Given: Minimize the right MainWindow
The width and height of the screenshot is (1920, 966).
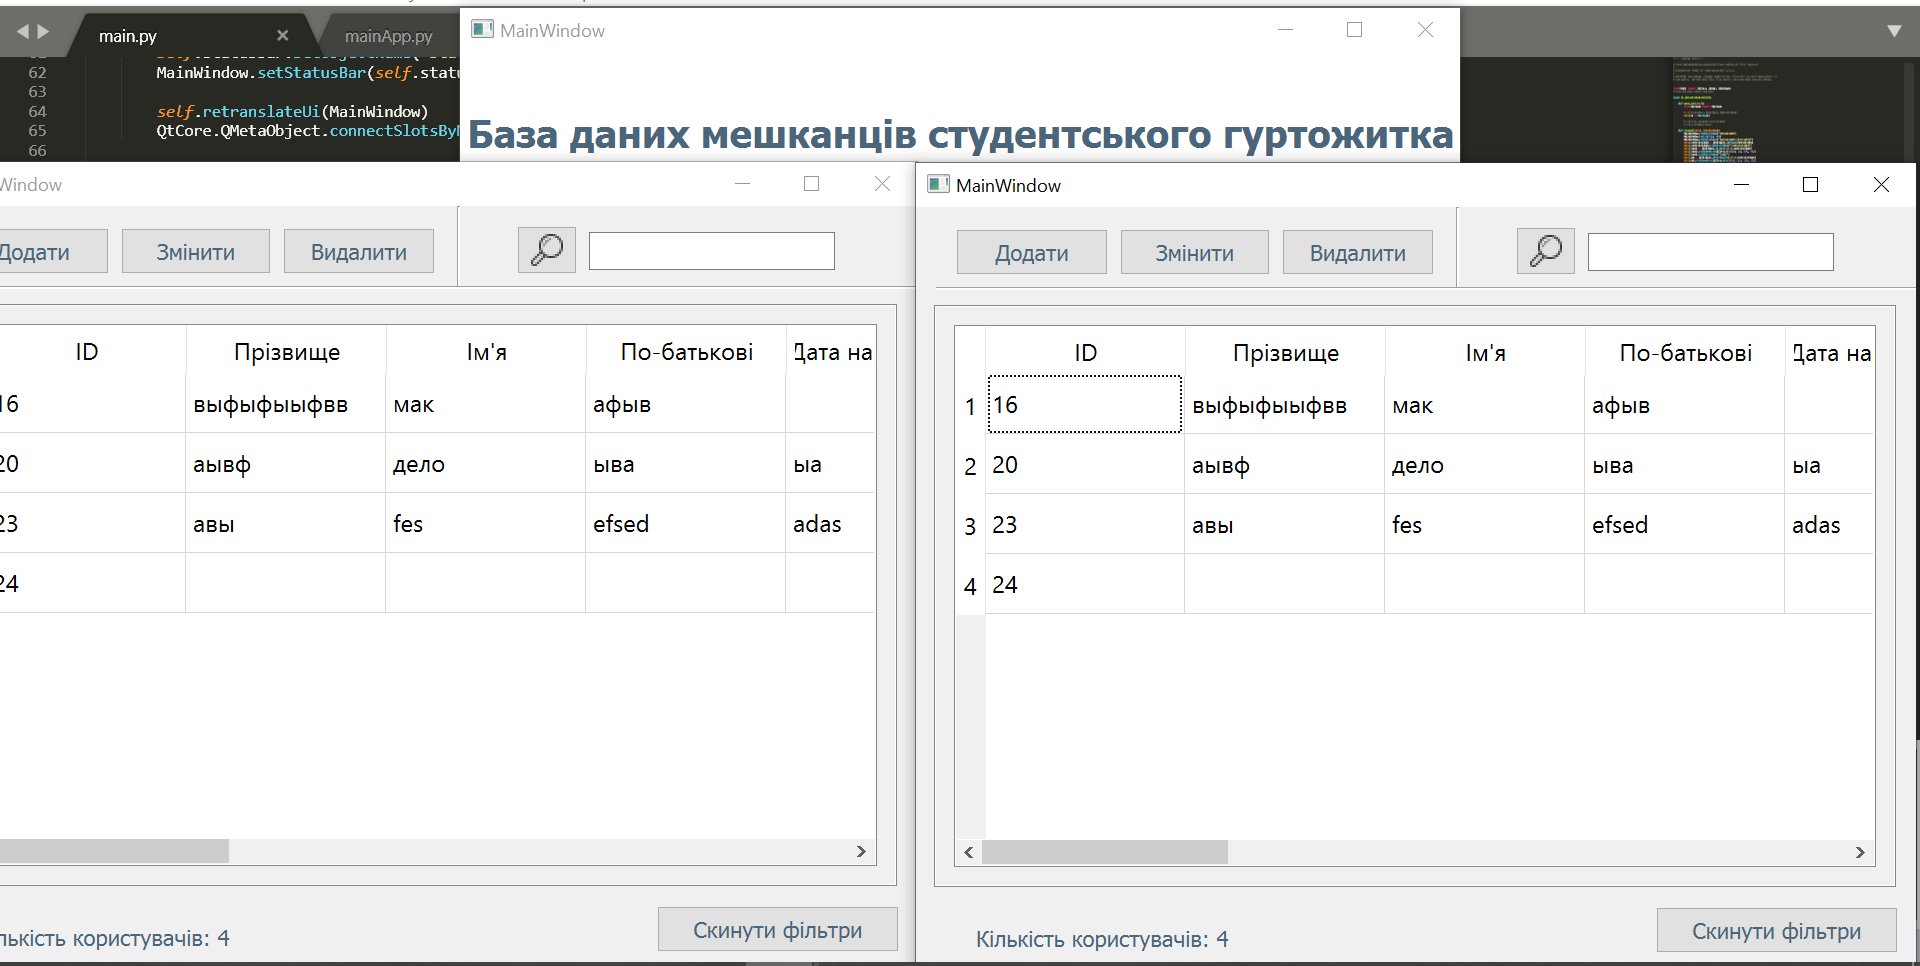Looking at the screenshot, I should (1741, 185).
